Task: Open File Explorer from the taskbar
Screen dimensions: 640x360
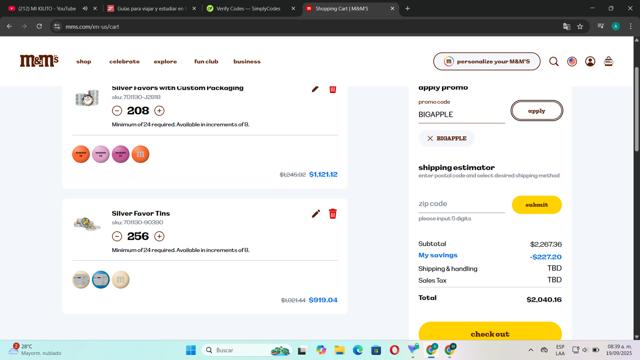Action: click(x=339, y=350)
